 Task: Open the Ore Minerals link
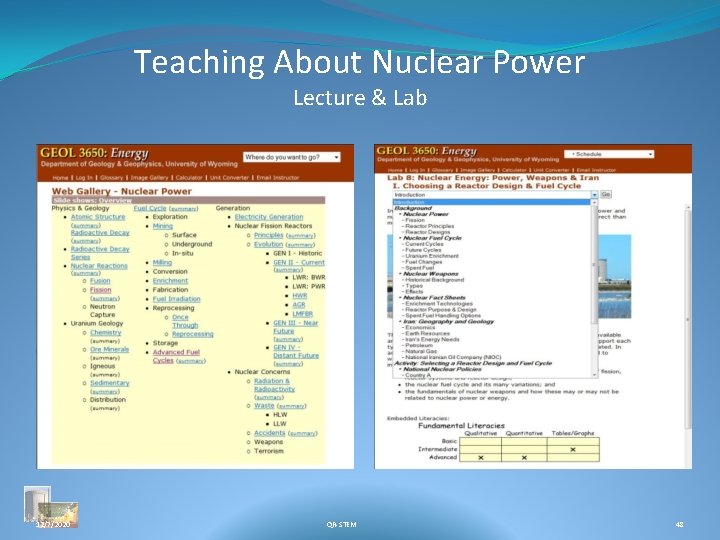[109, 349]
